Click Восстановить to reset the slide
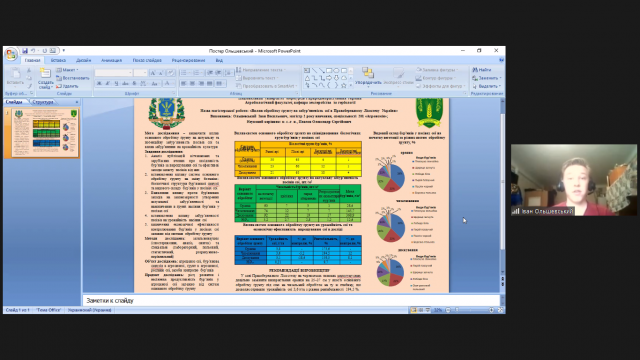Screen dimensions: 640x360 (x=73, y=78)
